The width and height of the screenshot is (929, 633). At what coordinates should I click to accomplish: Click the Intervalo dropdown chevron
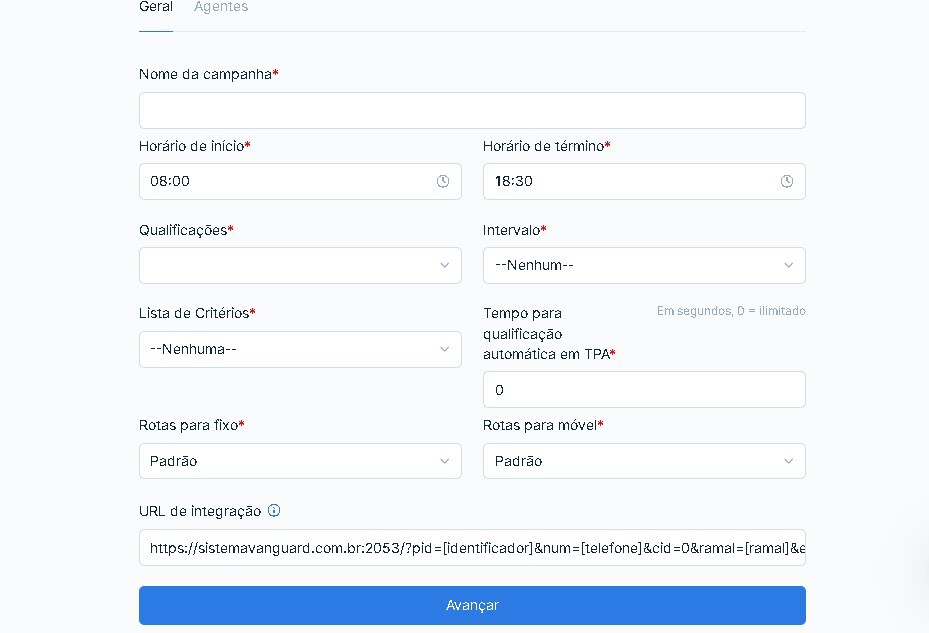(x=789, y=266)
